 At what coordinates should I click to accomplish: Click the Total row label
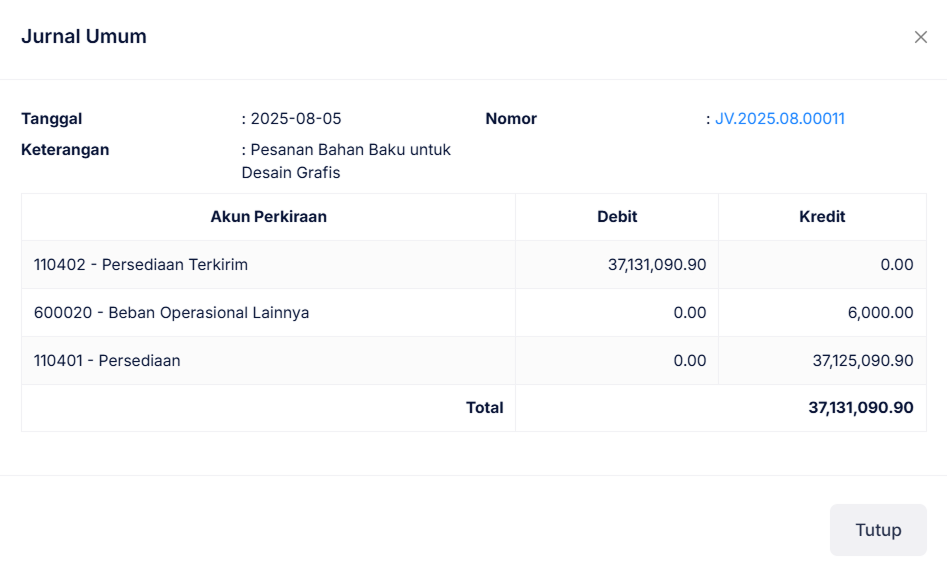pos(484,408)
